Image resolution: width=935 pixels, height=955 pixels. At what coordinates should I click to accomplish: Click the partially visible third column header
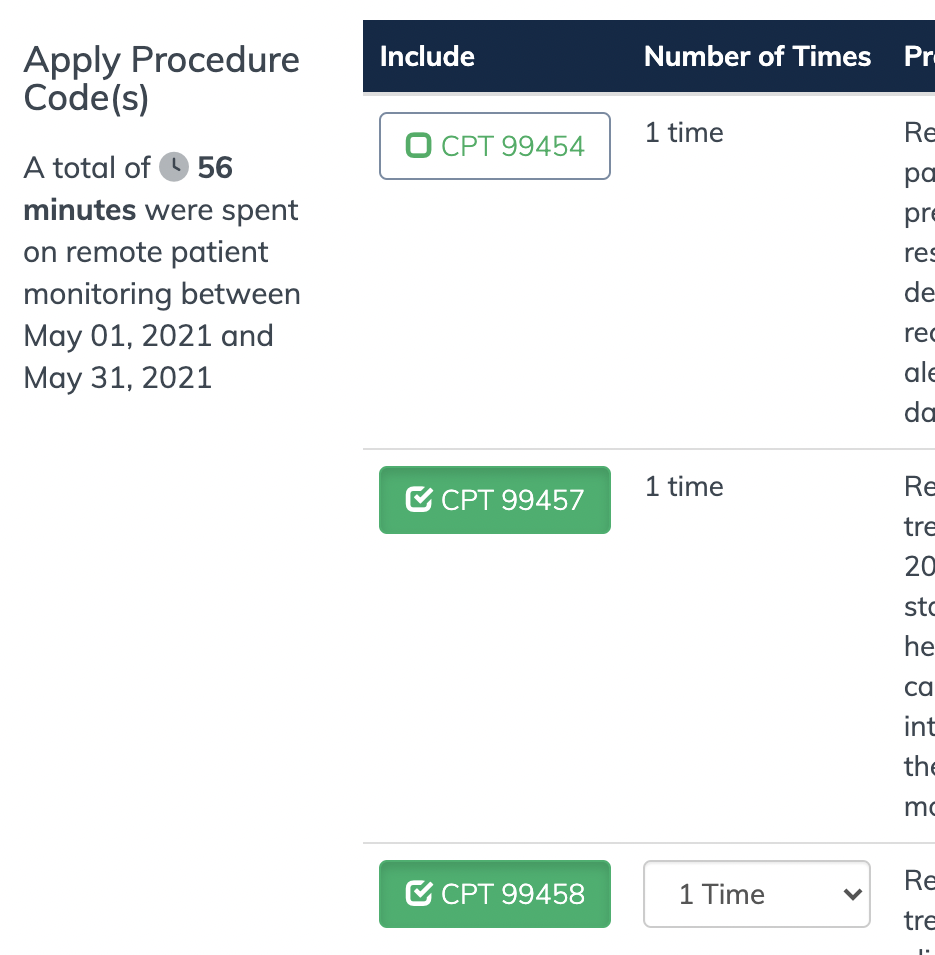click(x=919, y=57)
